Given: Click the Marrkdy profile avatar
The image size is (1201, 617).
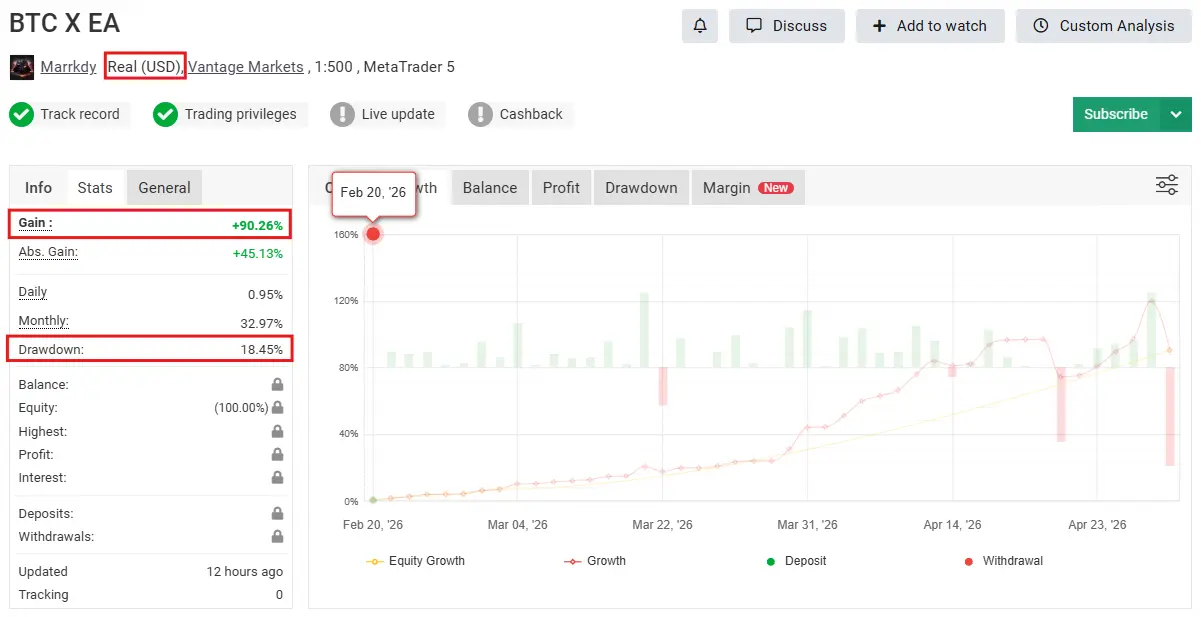Looking at the screenshot, I should 22,67.
